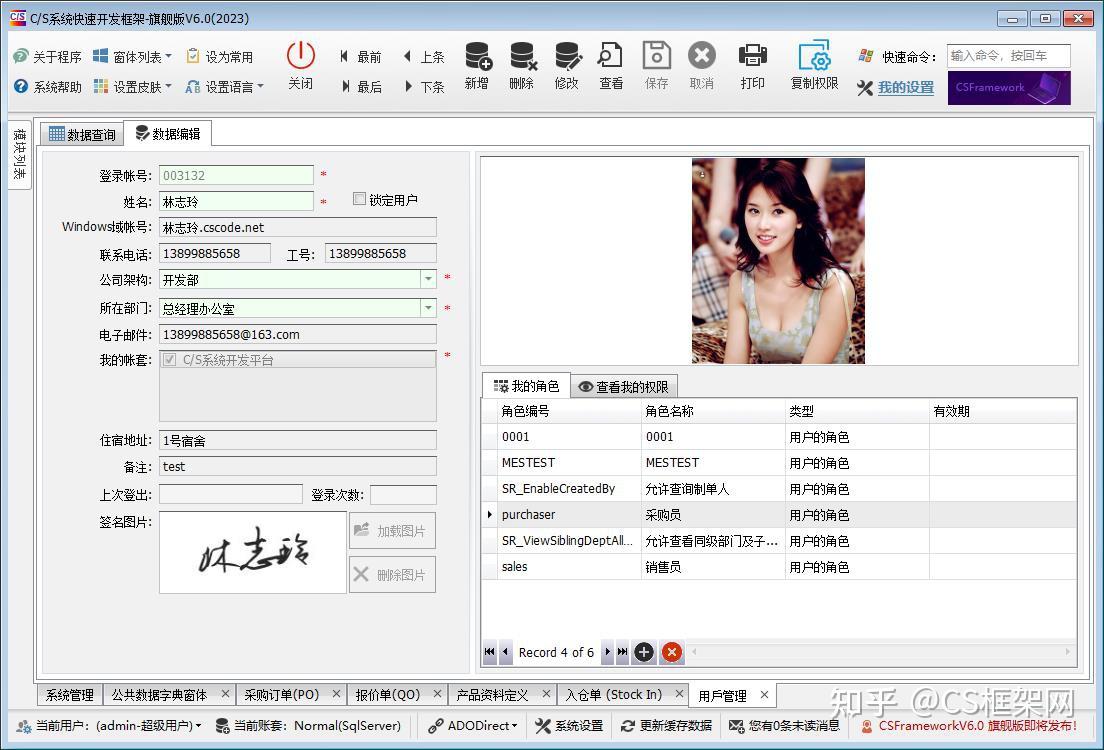Screen dimensions: 1104x750
Task: Click the 打印 (Print) toolbar icon
Action: point(752,65)
